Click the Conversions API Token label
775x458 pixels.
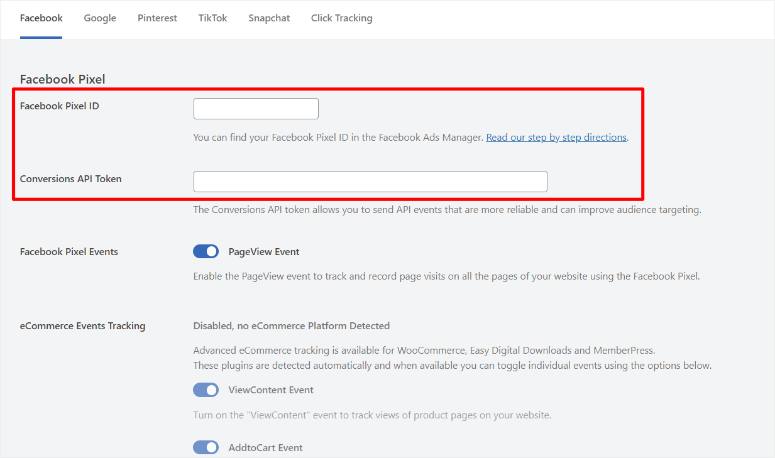click(x=71, y=179)
